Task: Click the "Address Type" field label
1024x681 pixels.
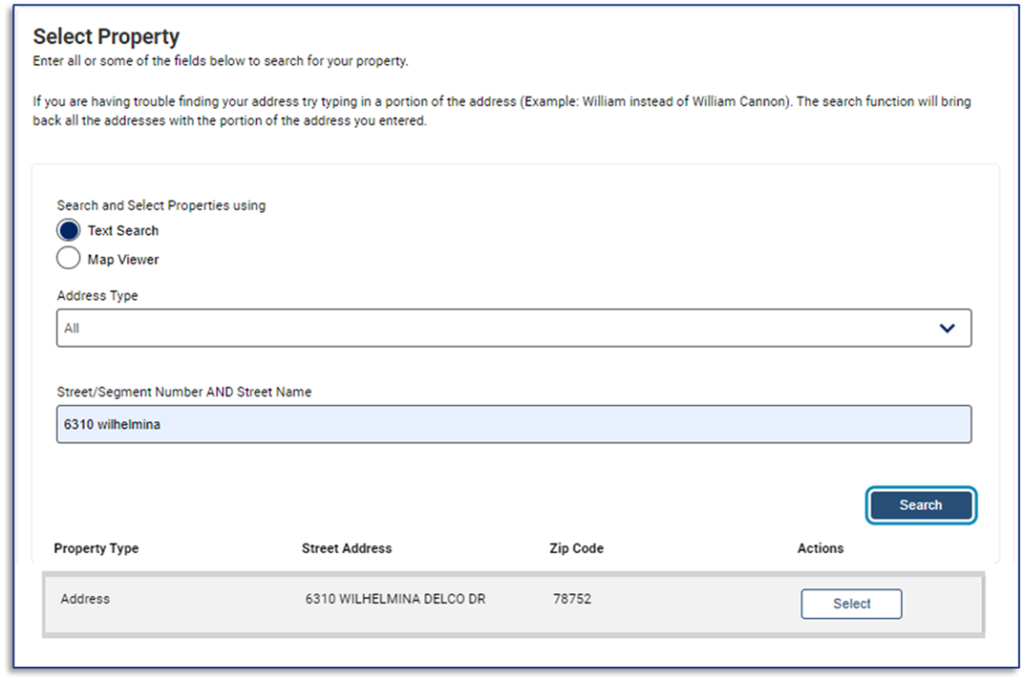Action: [x=97, y=296]
